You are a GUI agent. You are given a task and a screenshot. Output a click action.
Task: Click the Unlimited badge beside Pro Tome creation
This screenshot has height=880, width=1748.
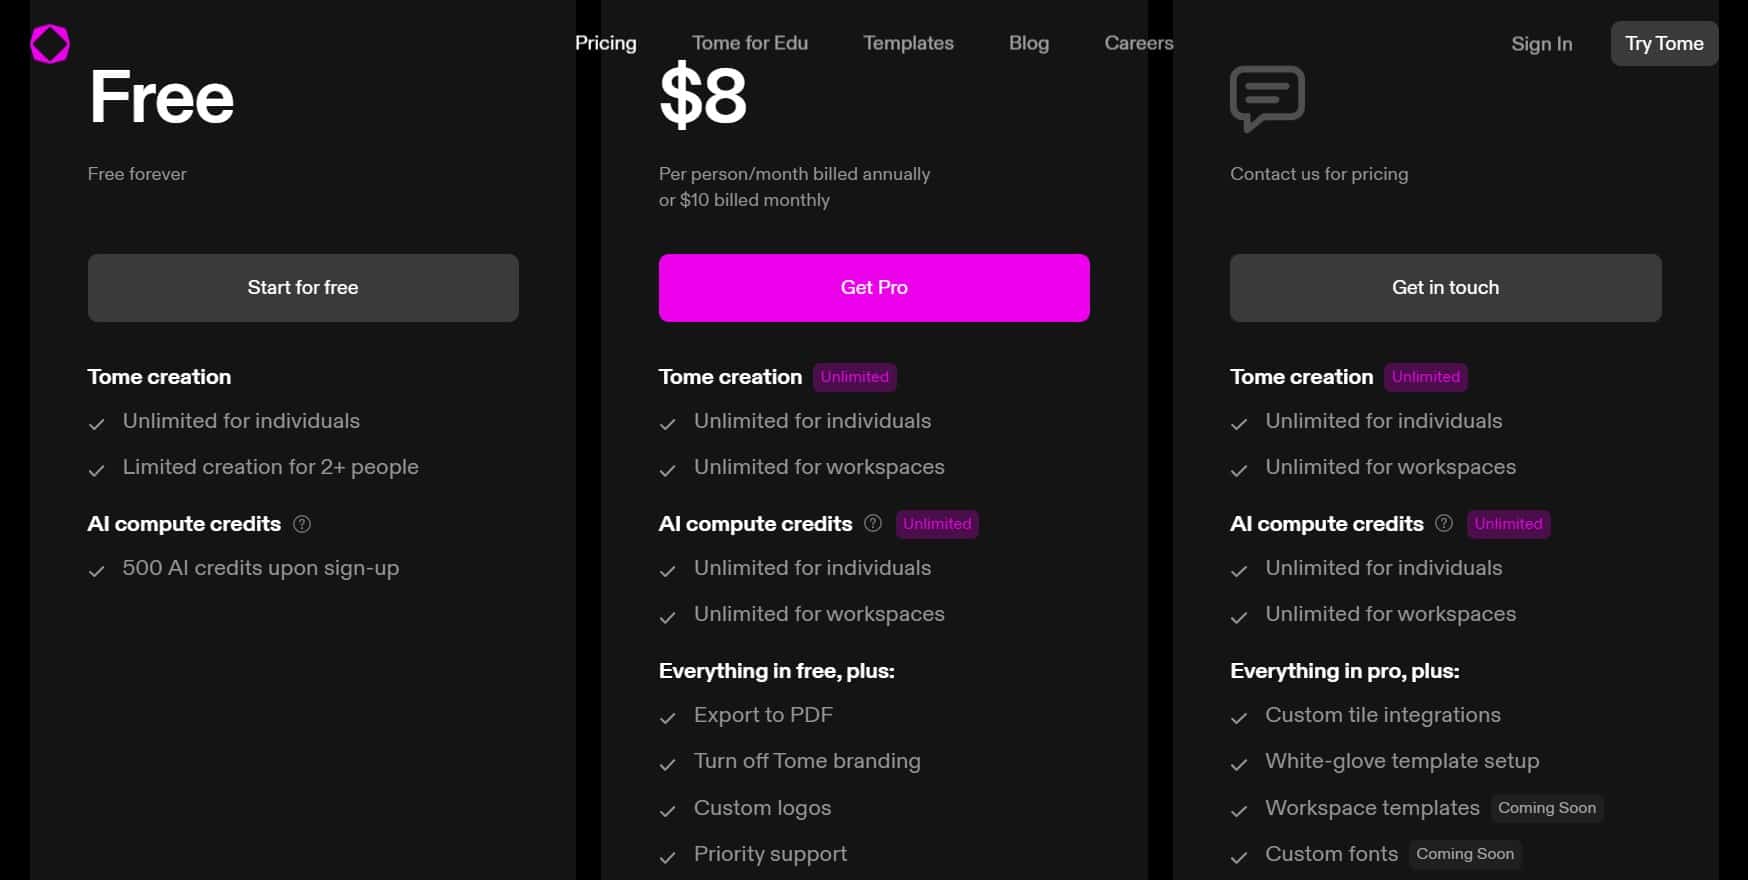[855, 377]
